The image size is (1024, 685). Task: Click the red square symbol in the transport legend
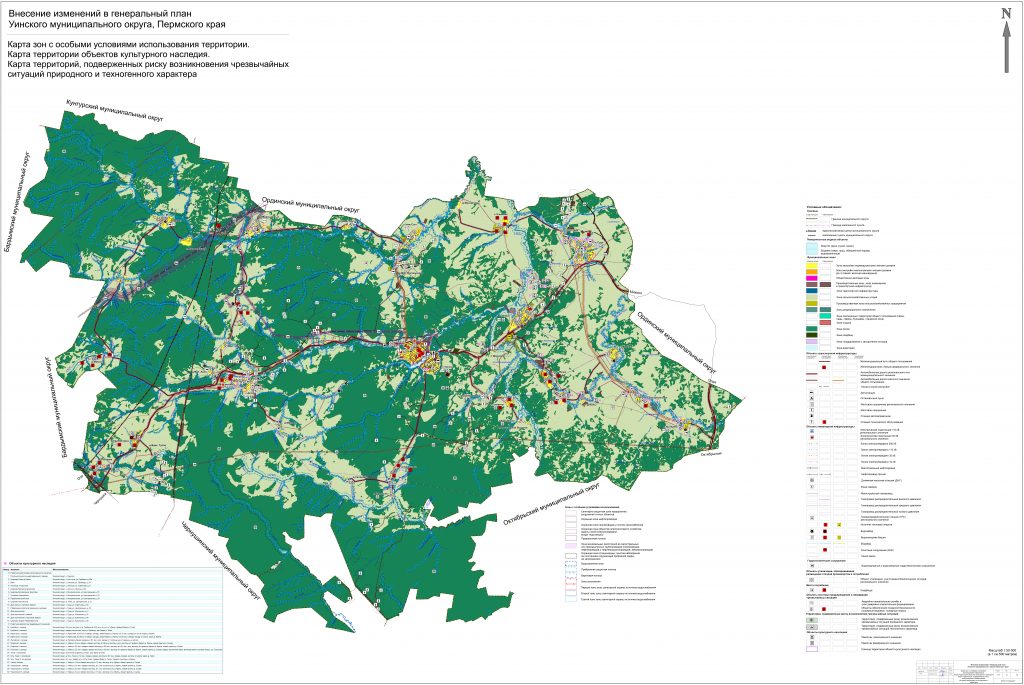(824, 368)
